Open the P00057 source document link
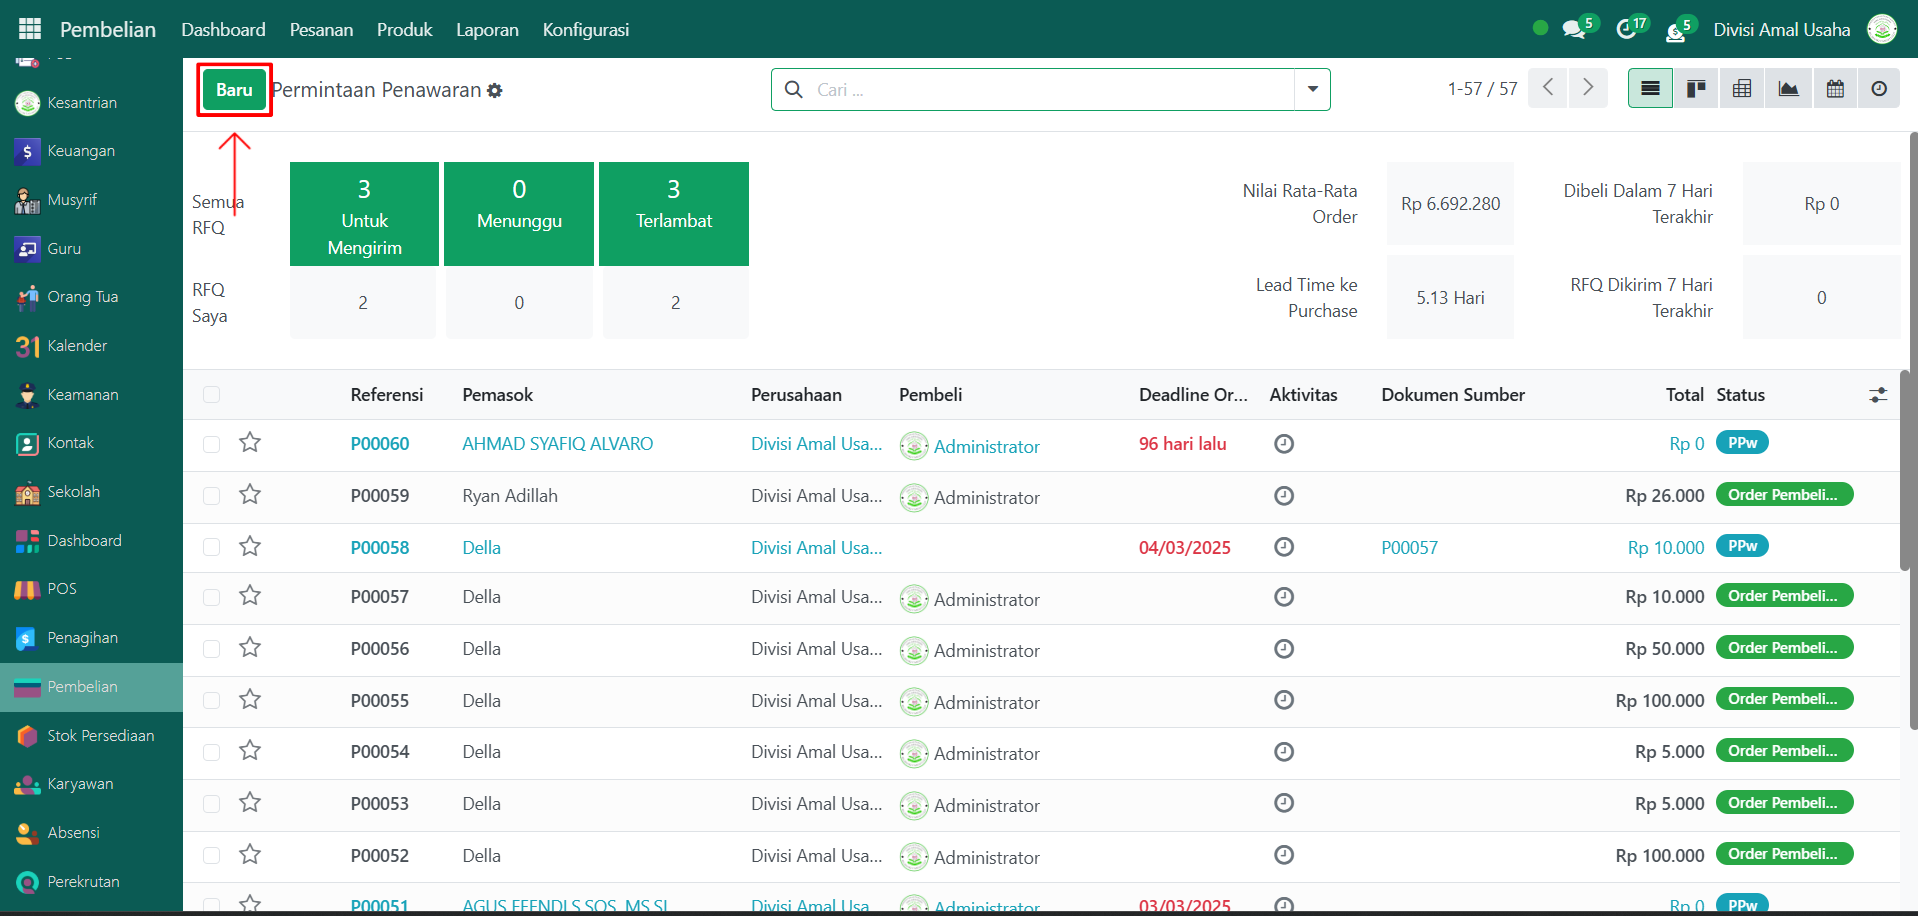This screenshot has height=916, width=1918. pos(1409,548)
